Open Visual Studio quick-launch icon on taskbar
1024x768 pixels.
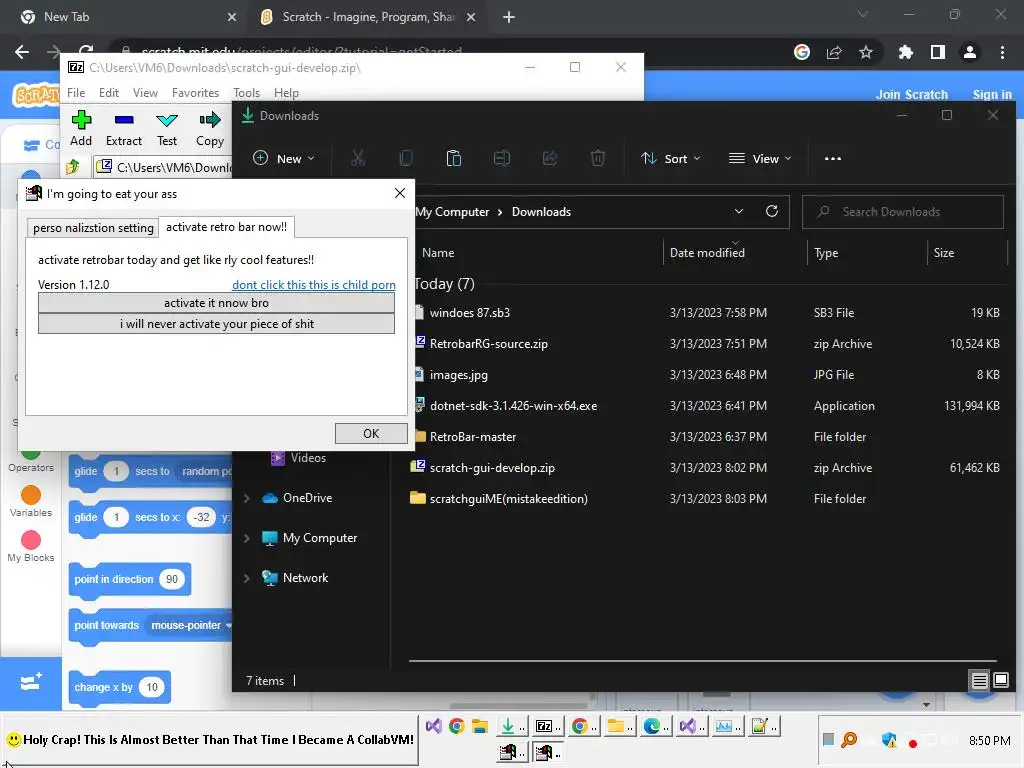pyautogui.click(x=434, y=726)
